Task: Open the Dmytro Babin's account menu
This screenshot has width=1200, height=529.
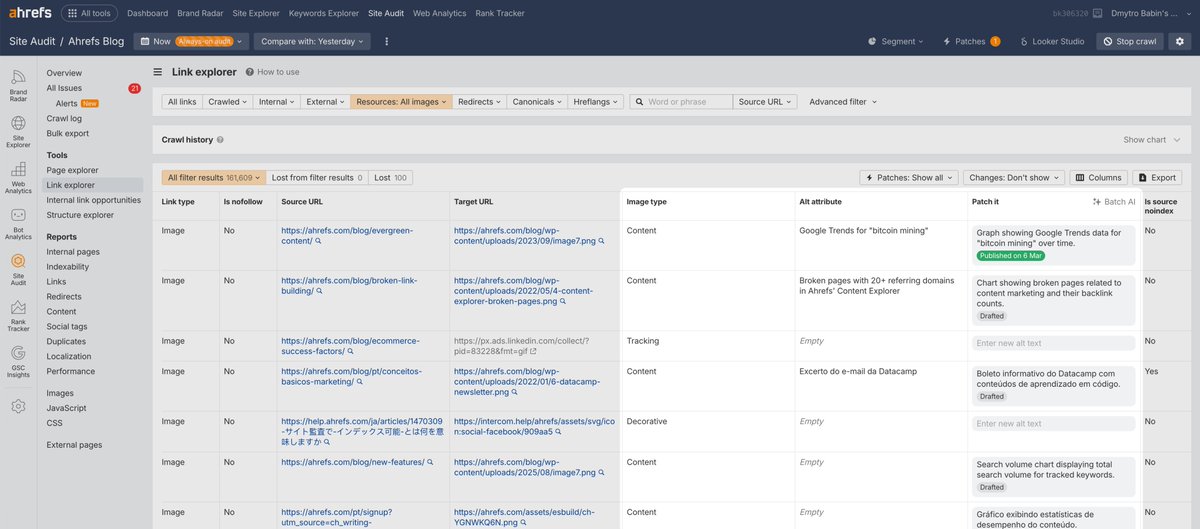Action: 1152,13
